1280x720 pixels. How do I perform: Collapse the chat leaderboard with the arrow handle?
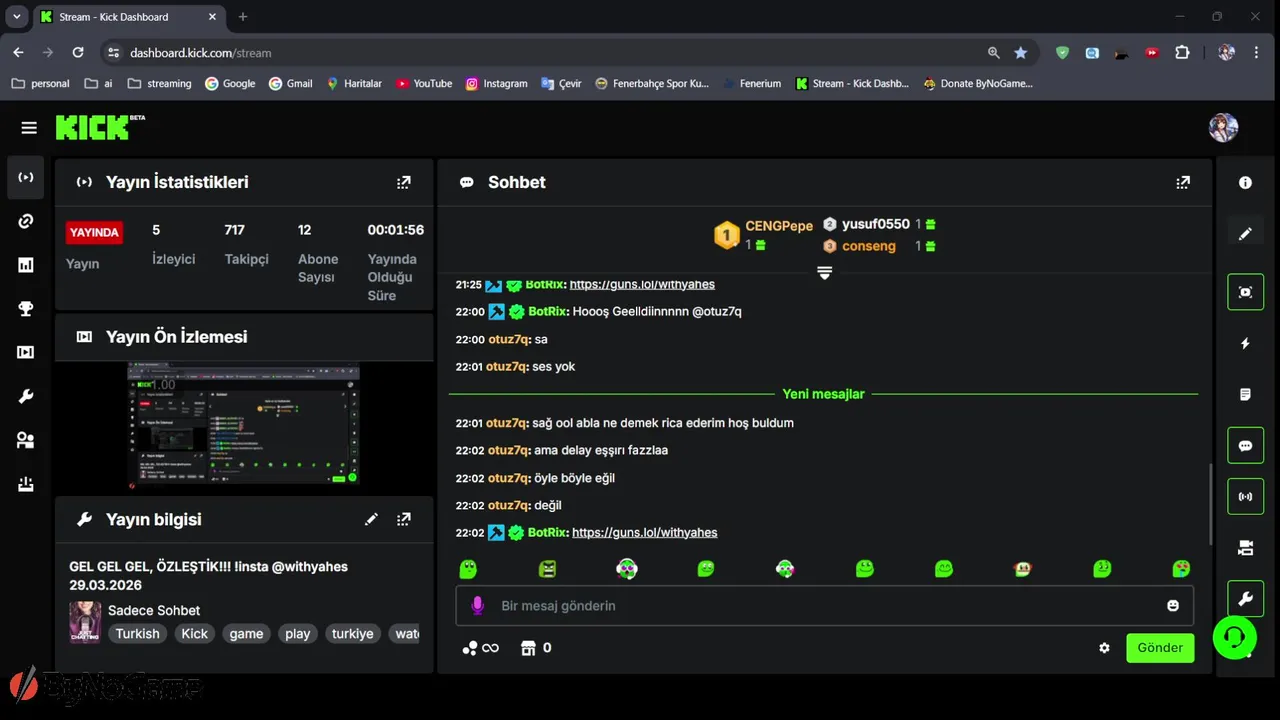click(824, 272)
